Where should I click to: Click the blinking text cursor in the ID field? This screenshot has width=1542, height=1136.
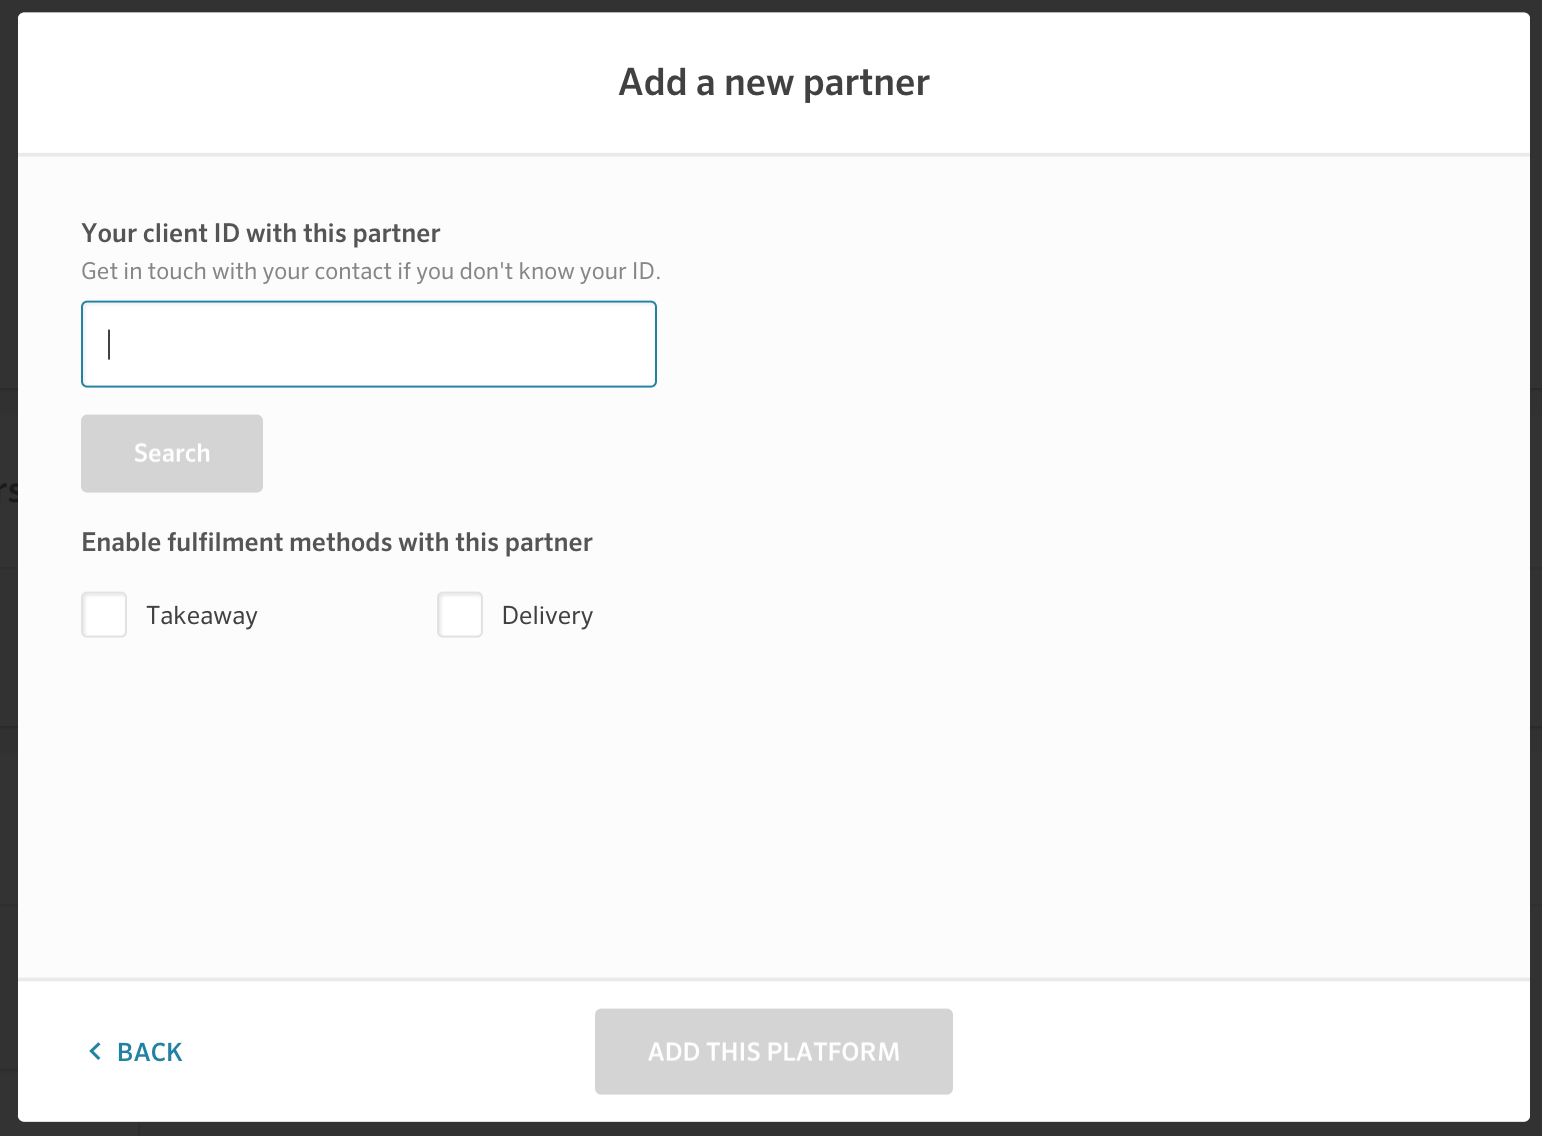(x=109, y=344)
